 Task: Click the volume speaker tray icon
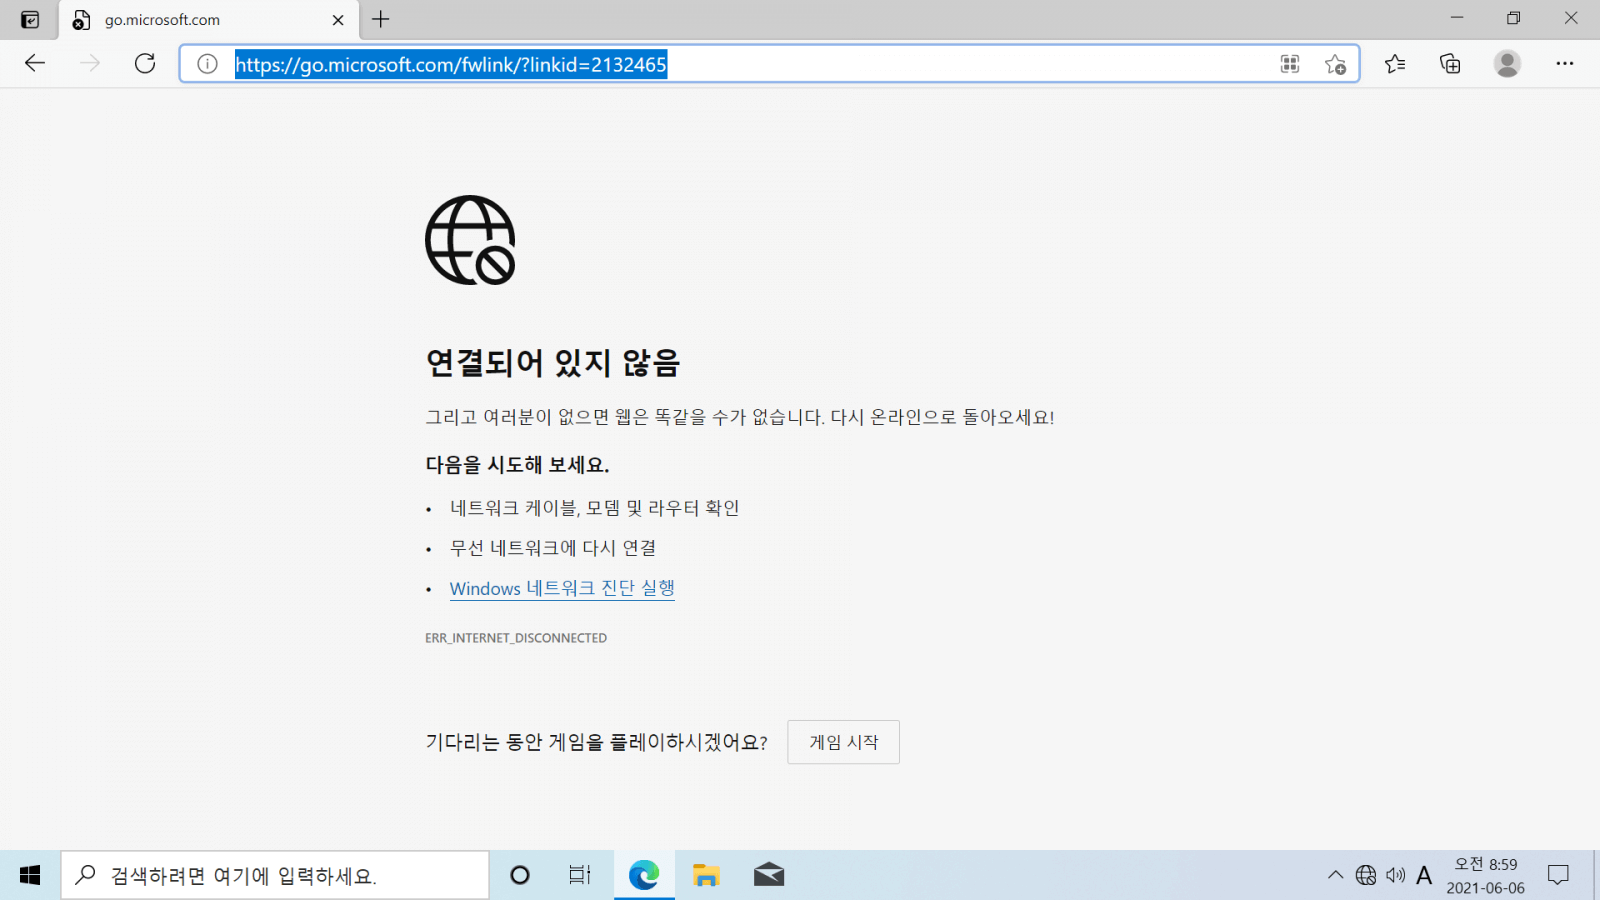click(1396, 875)
